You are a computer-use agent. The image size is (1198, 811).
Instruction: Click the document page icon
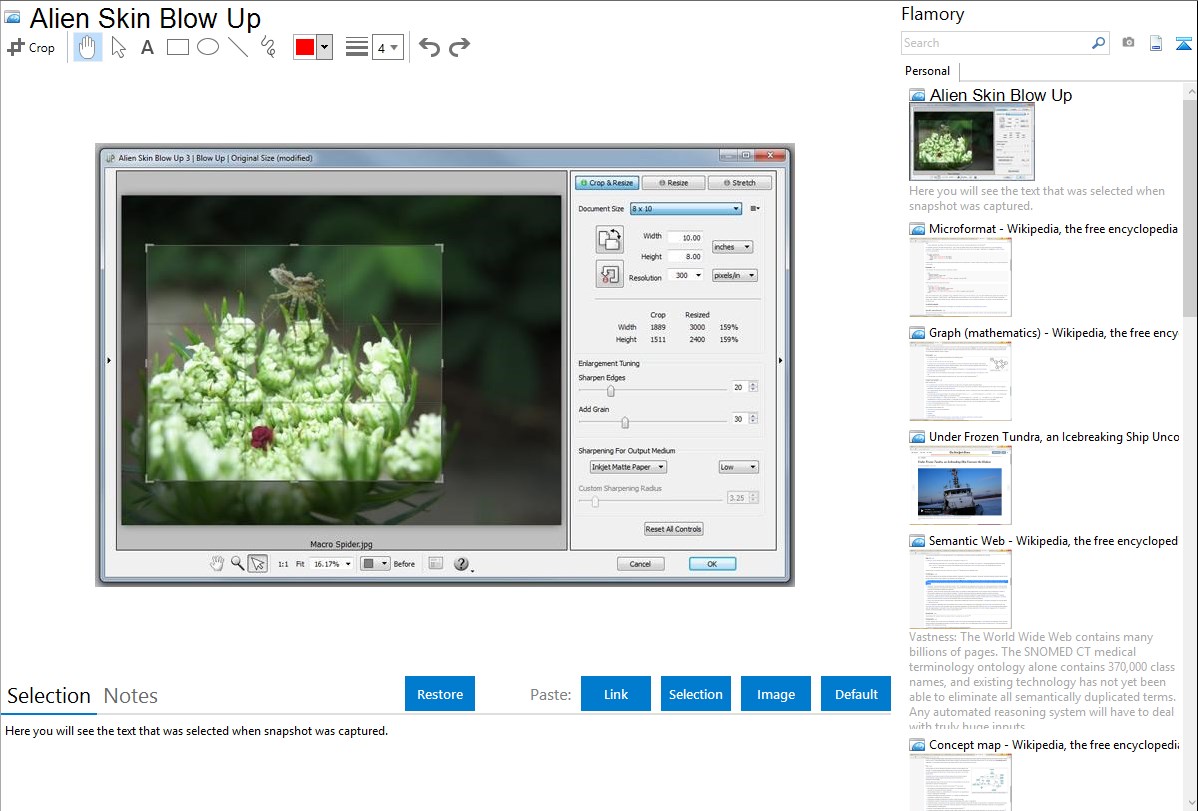point(1155,44)
